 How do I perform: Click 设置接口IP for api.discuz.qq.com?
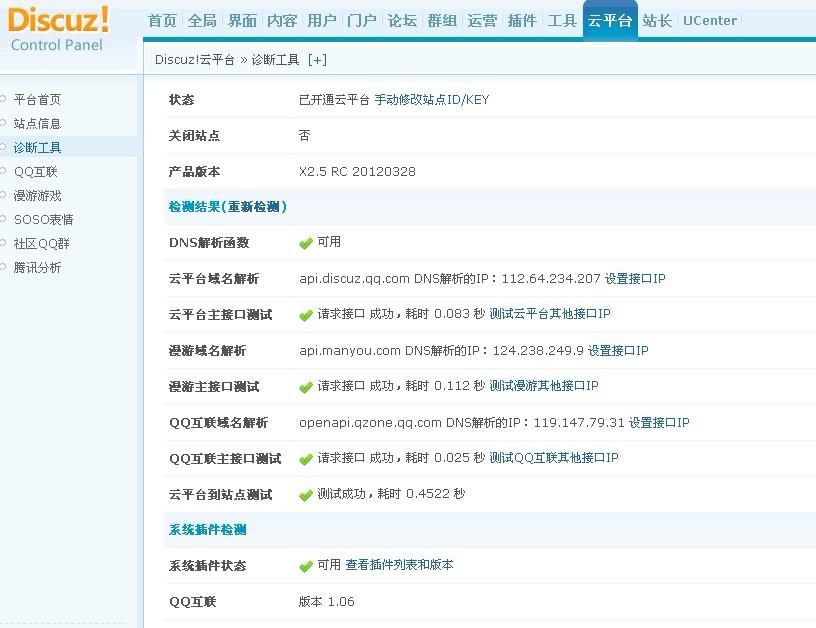pos(635,279)
